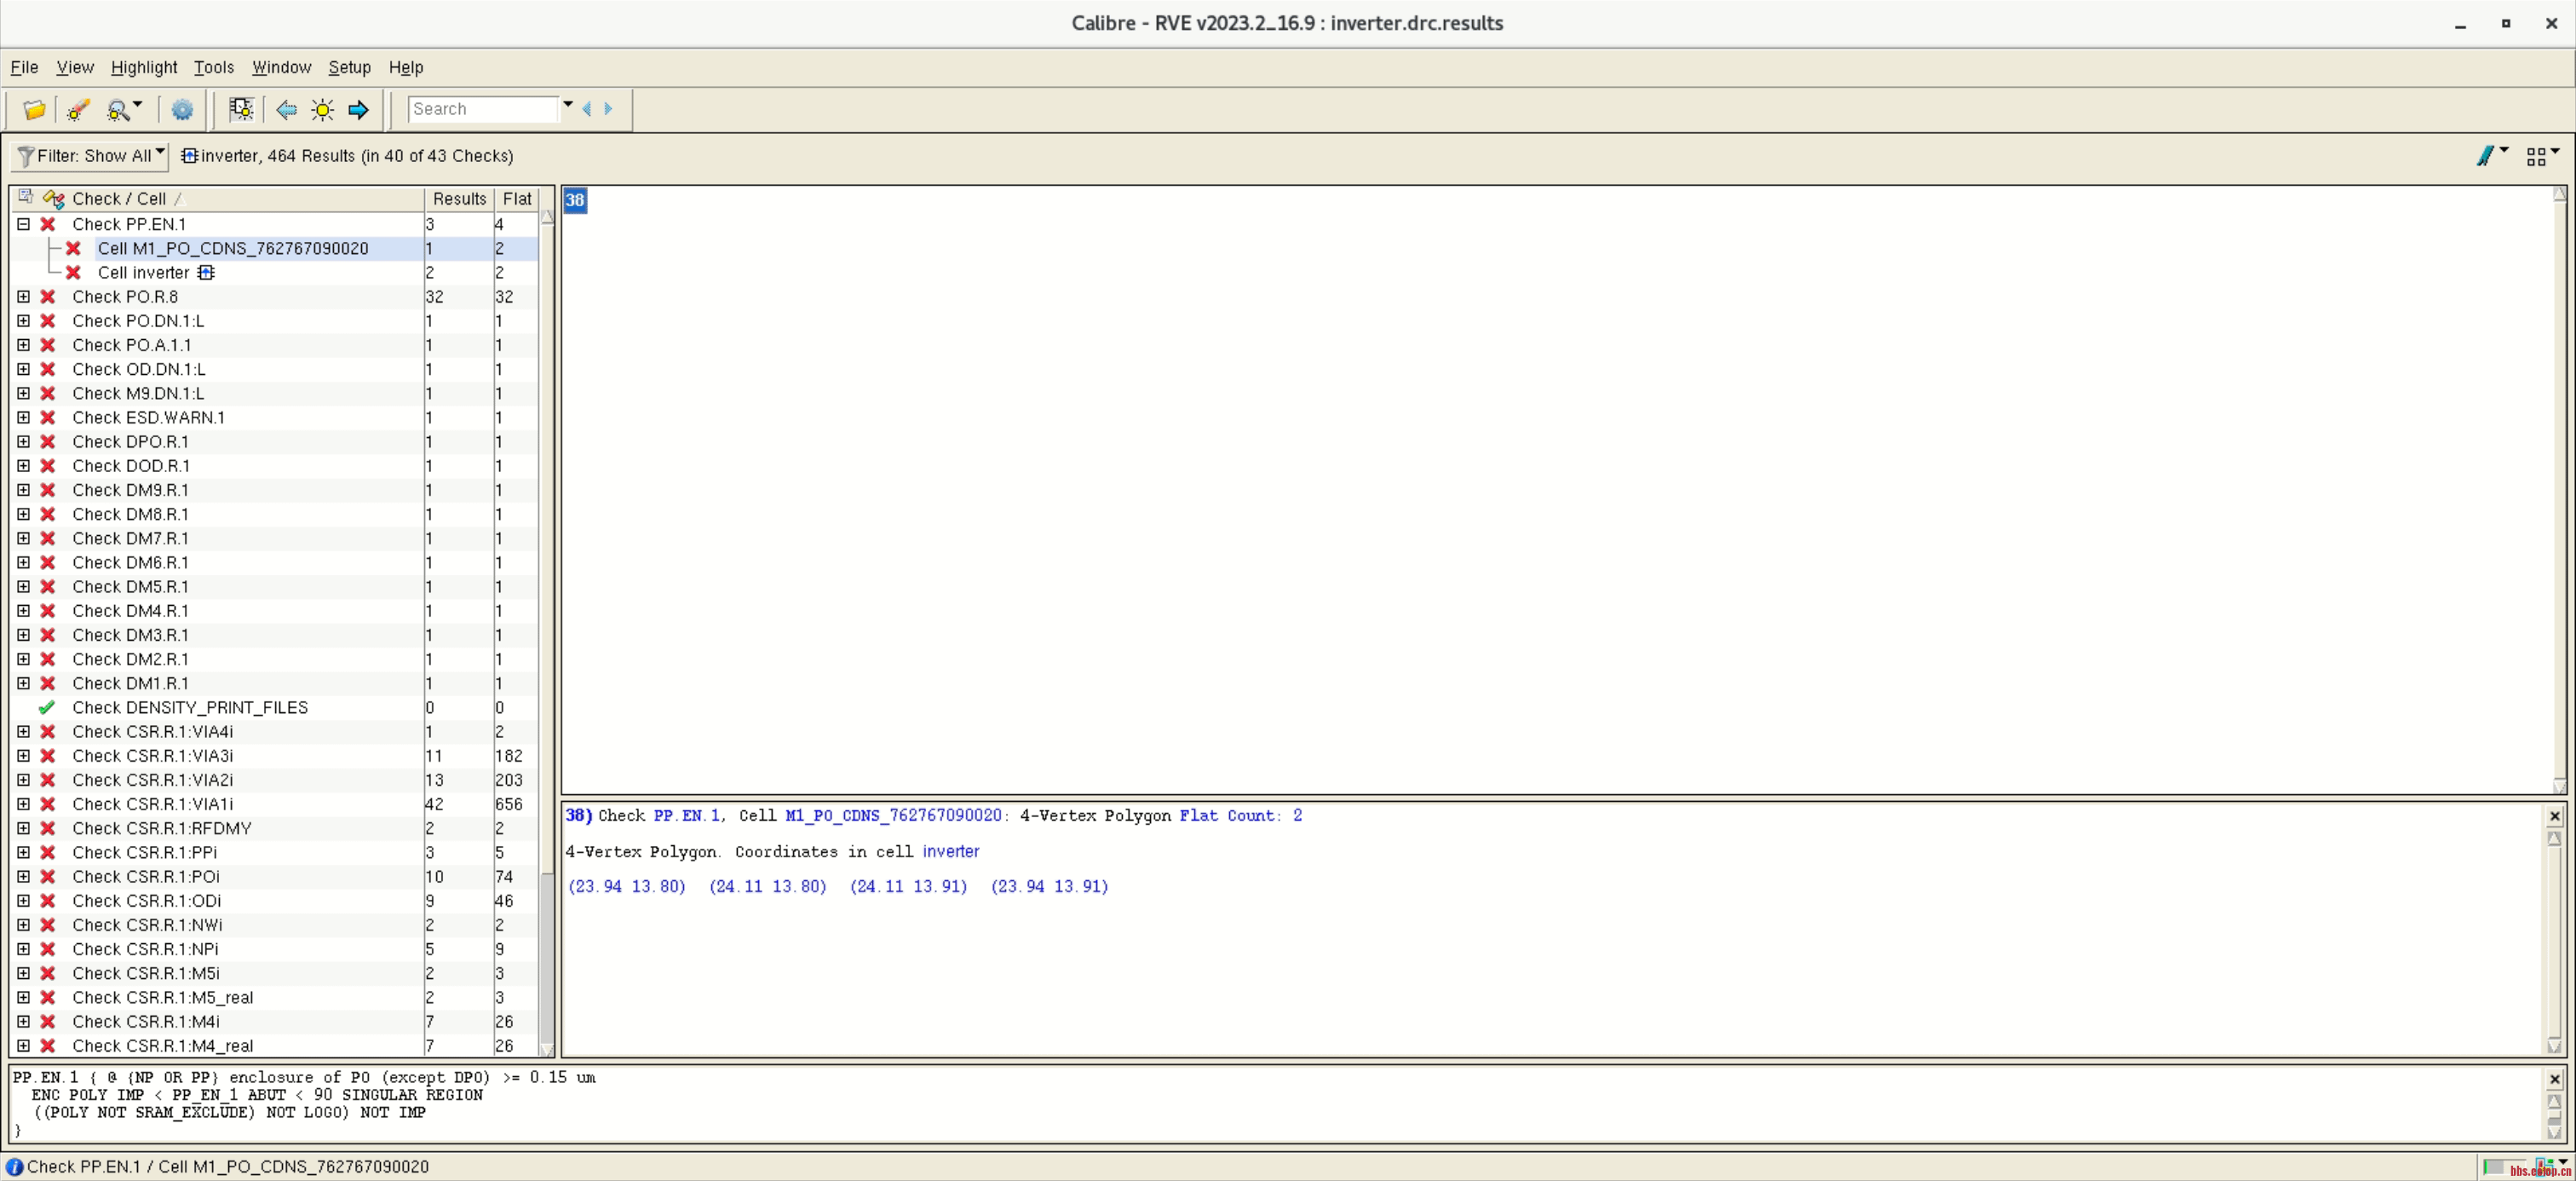The width and height of the screenshot is (2576, 1181).
Task: Click coordinate link (23.94 13.80)
Action: click(626, 887)
